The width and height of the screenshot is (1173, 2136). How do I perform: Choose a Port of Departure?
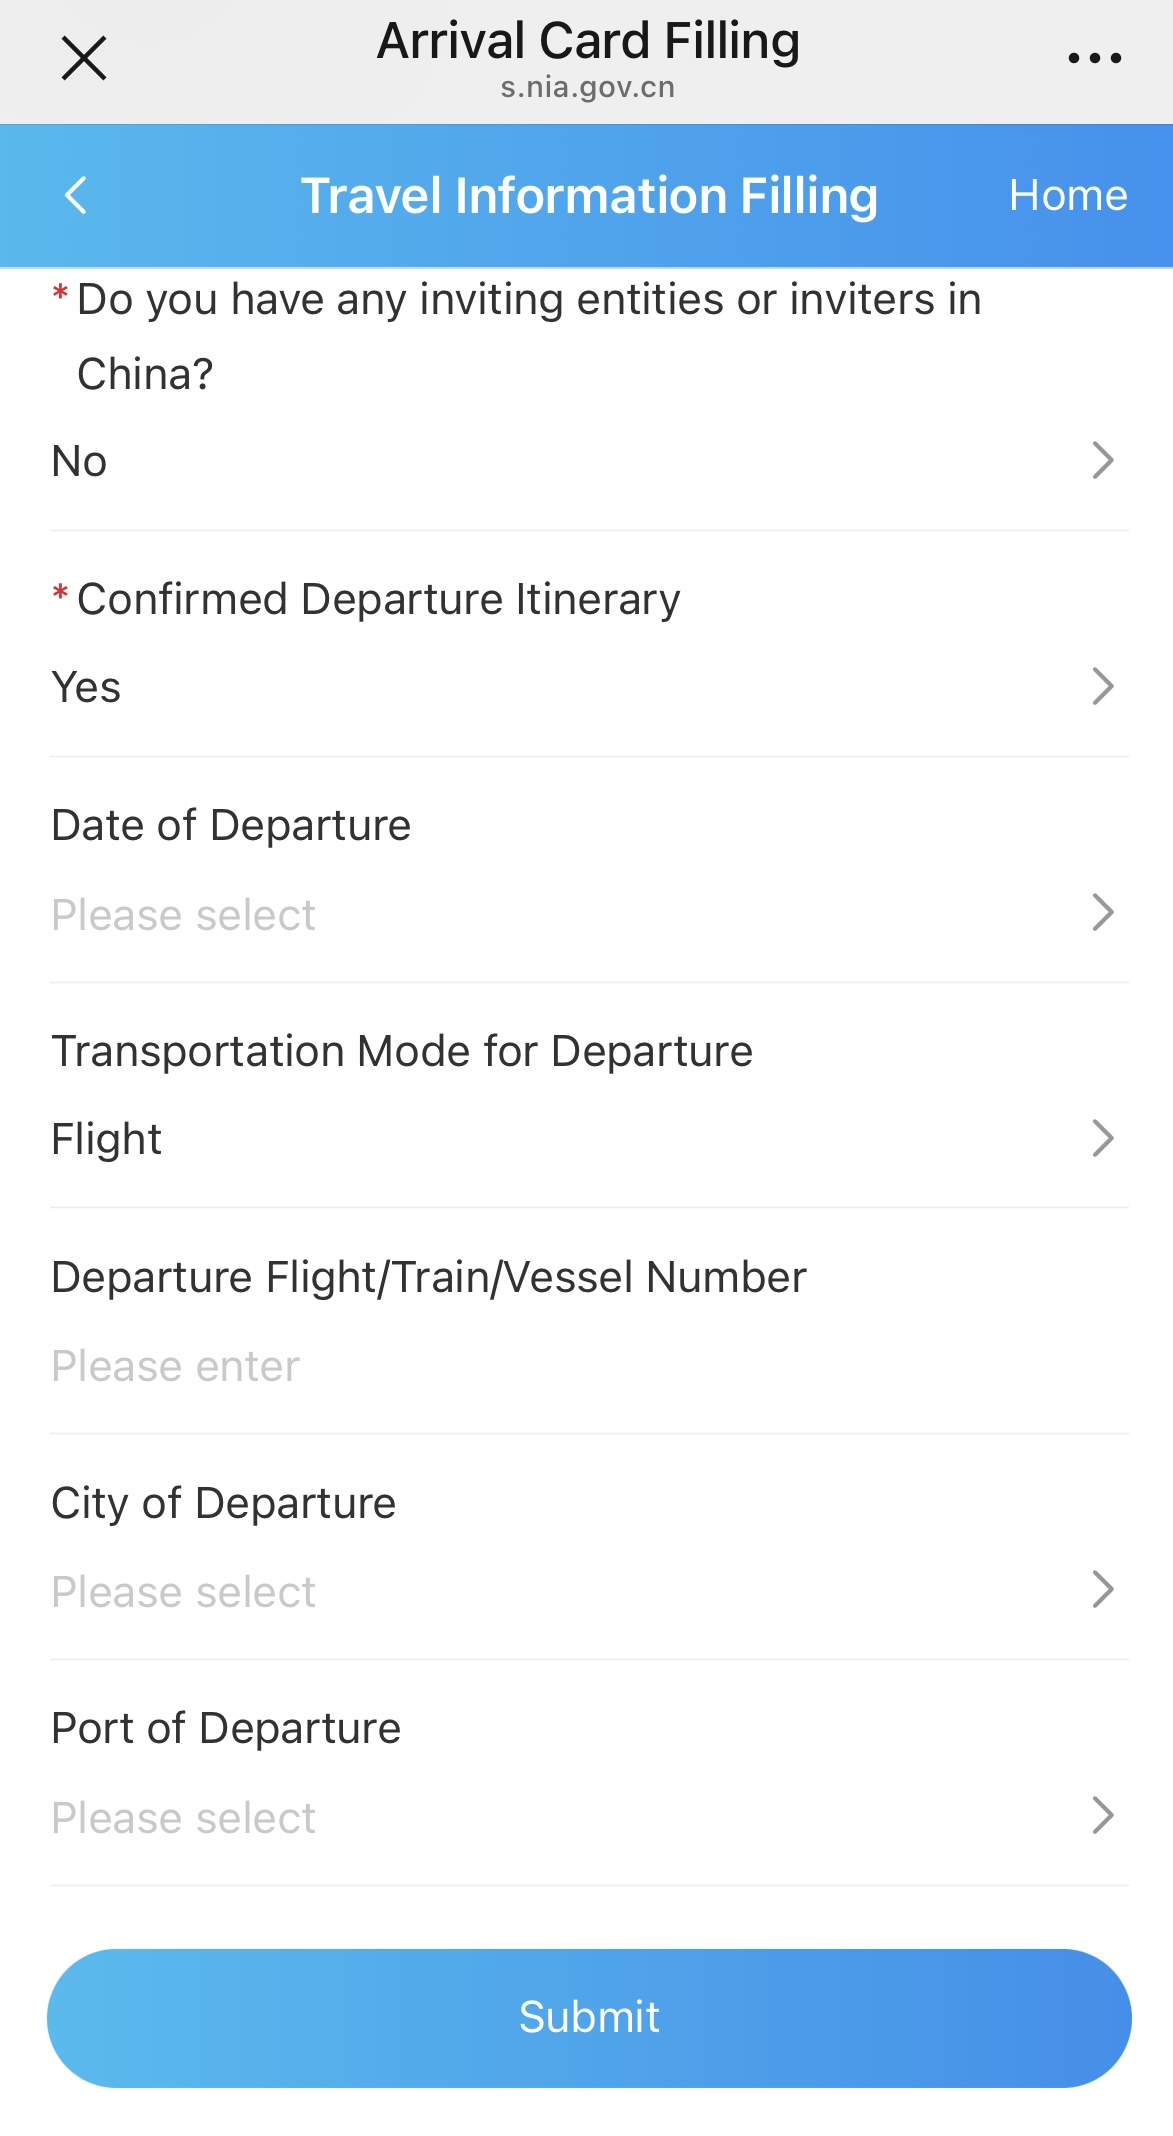[589, 1817]
